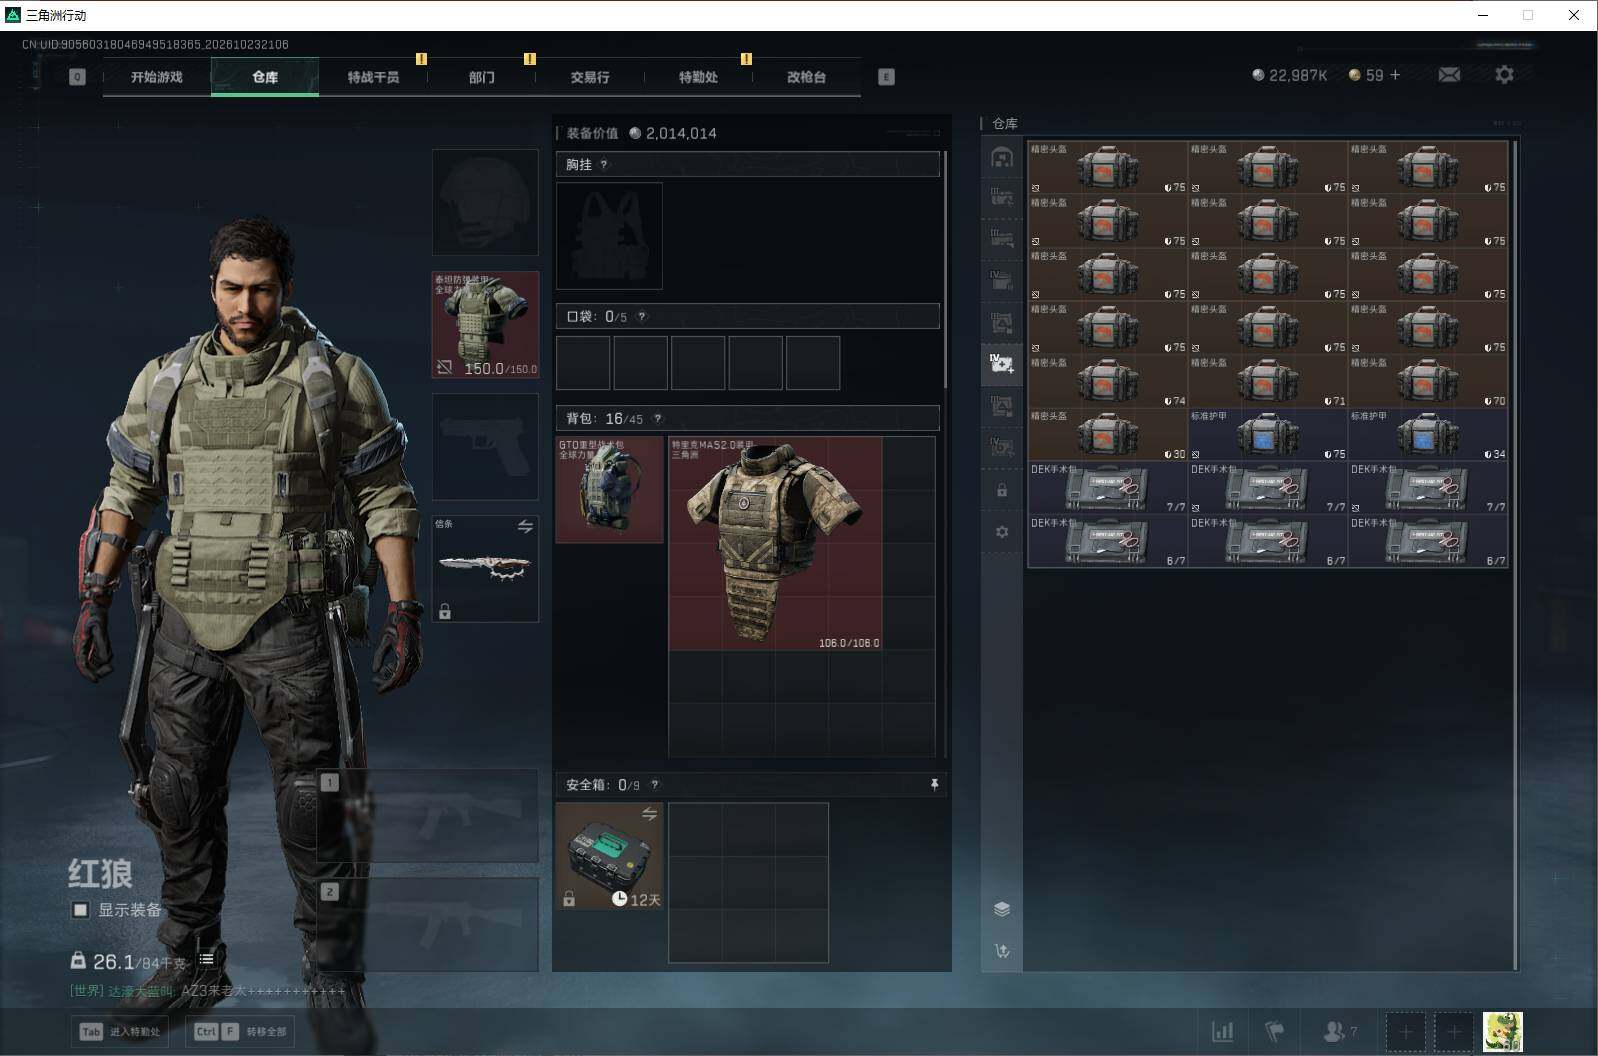The image size is (1598, 1056).
Task: Click the help icon next to 背包
Action: point(657,418)
